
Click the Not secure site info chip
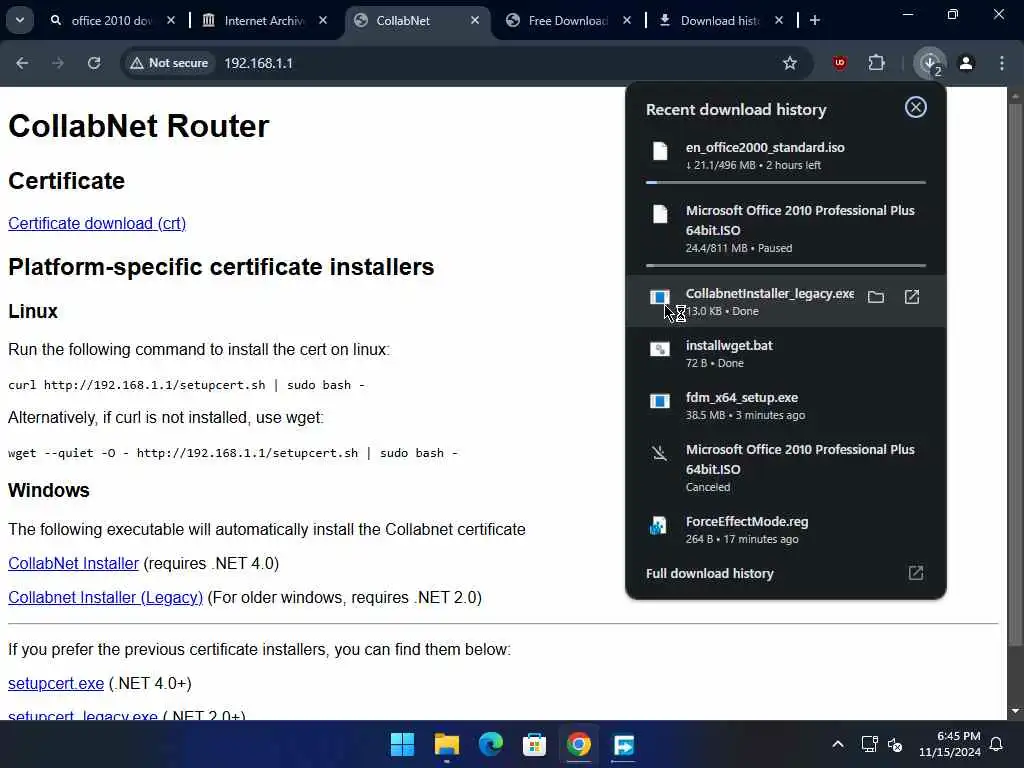click(169, 63)
